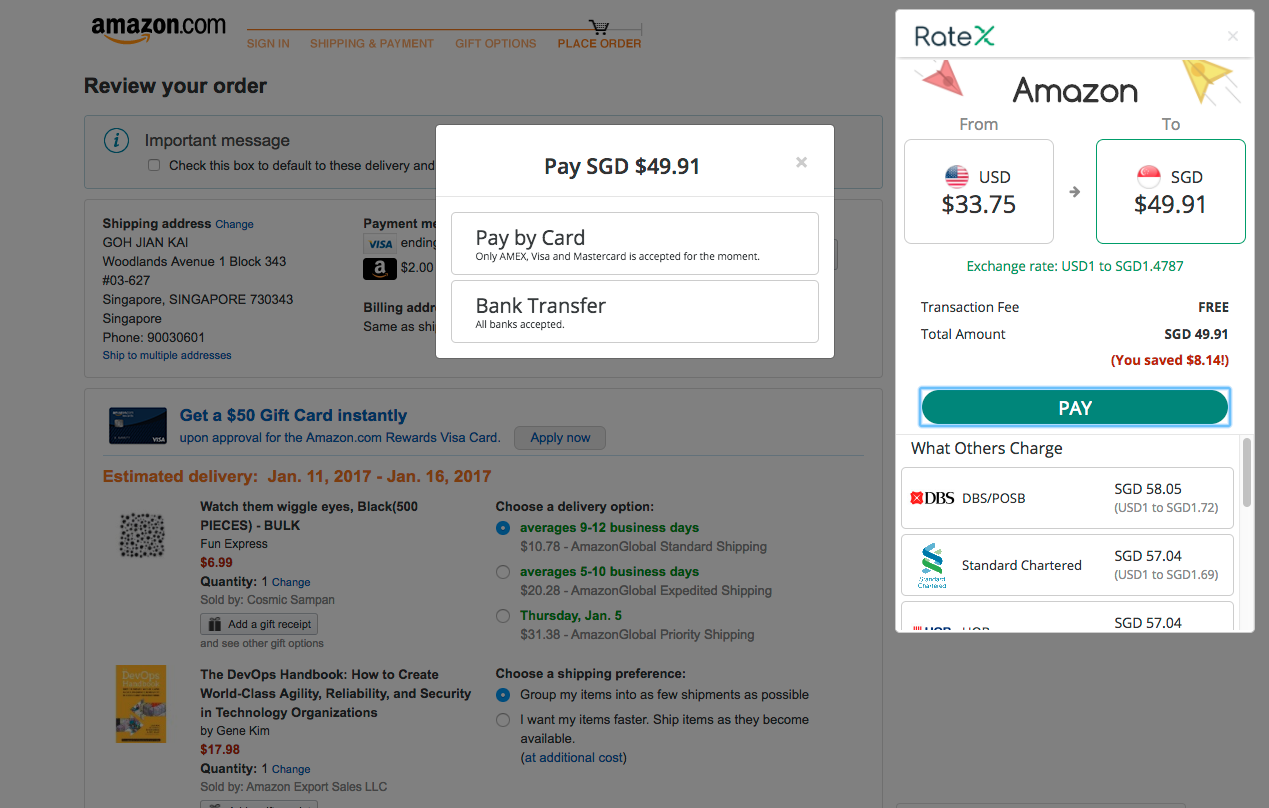Click Get a $50 Gift Card instantly link
The width and height of the screenshot is (1269, 808).
[293, 416]
